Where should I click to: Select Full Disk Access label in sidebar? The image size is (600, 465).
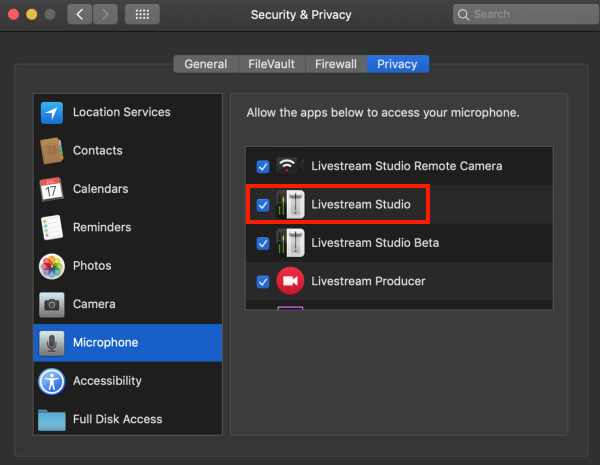tap(118, 419)
